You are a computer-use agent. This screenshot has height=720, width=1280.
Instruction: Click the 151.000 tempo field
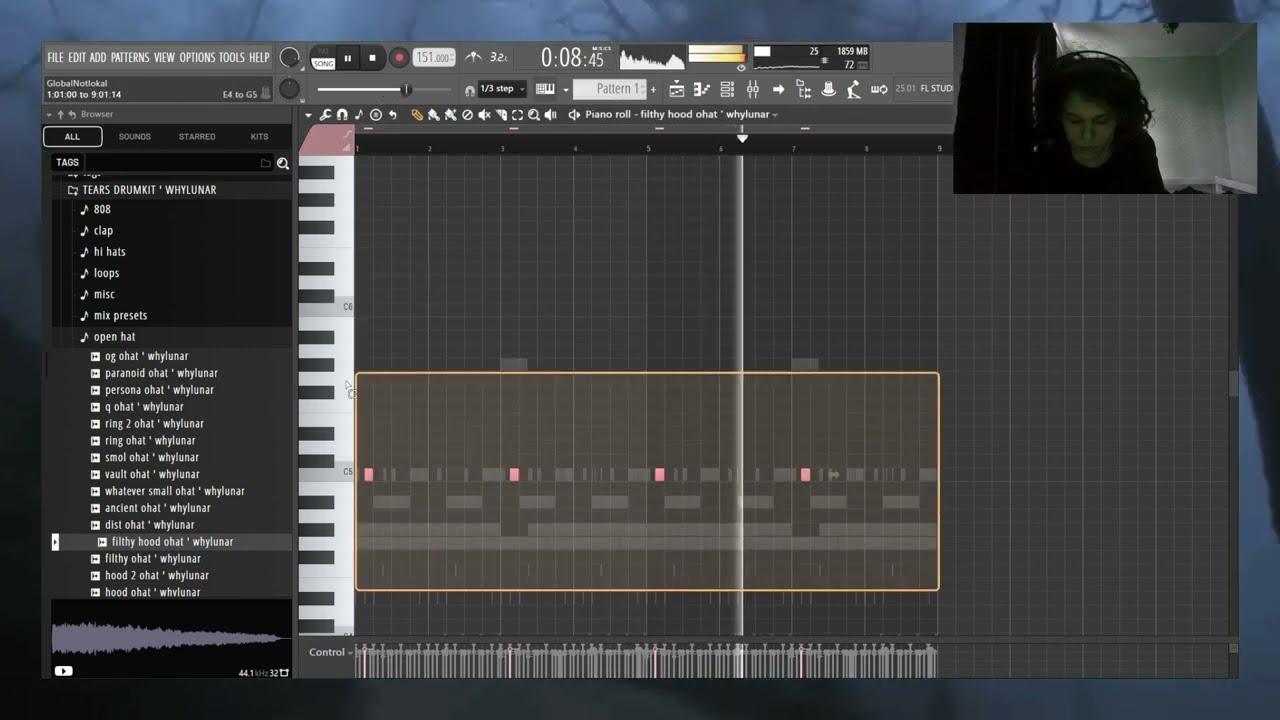pyautogui.click(x=434, y=58)
